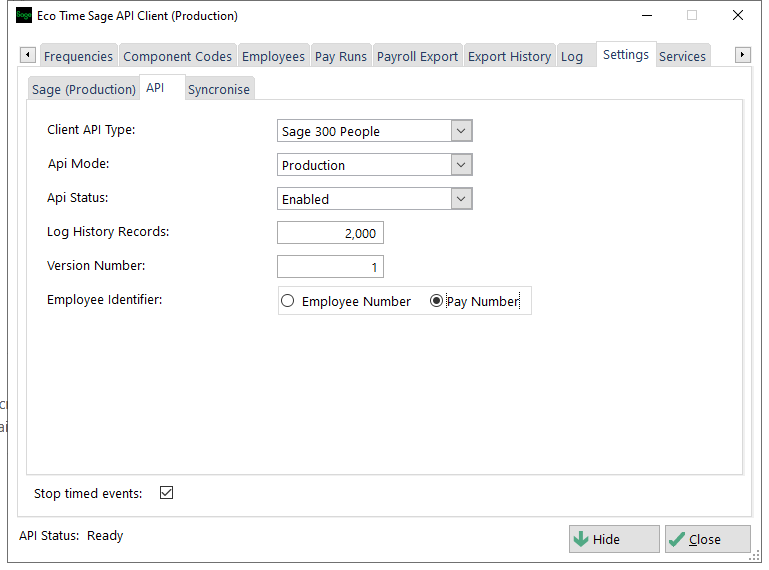Switch to the Component Codes tab
Screen dimensions: 769x570
(178, 56)
